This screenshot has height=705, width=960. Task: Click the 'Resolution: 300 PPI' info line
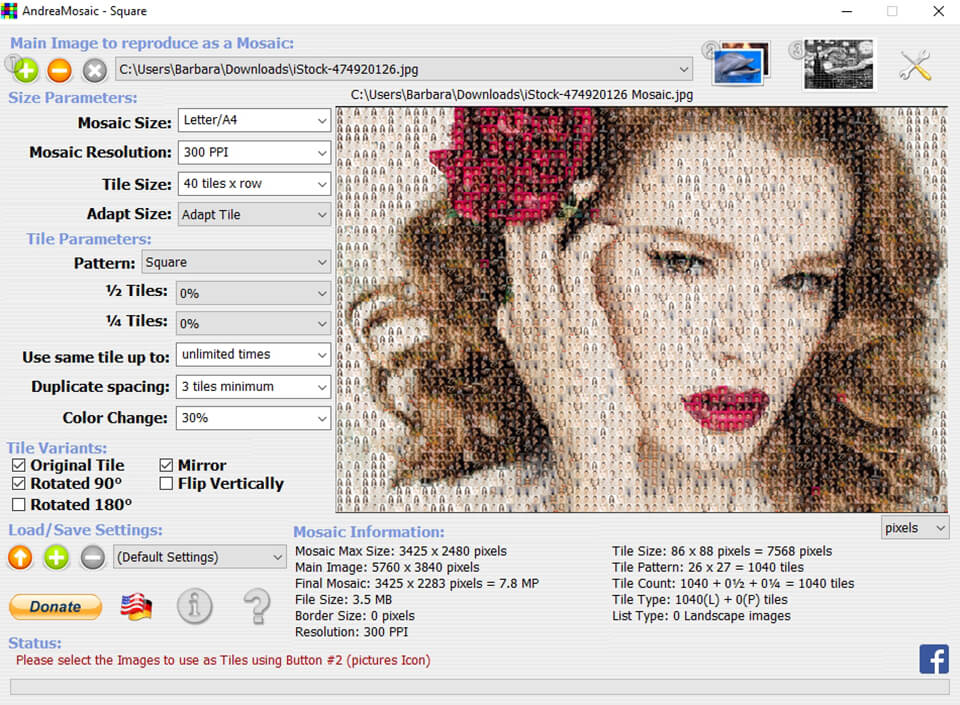[x=351, y=632]
